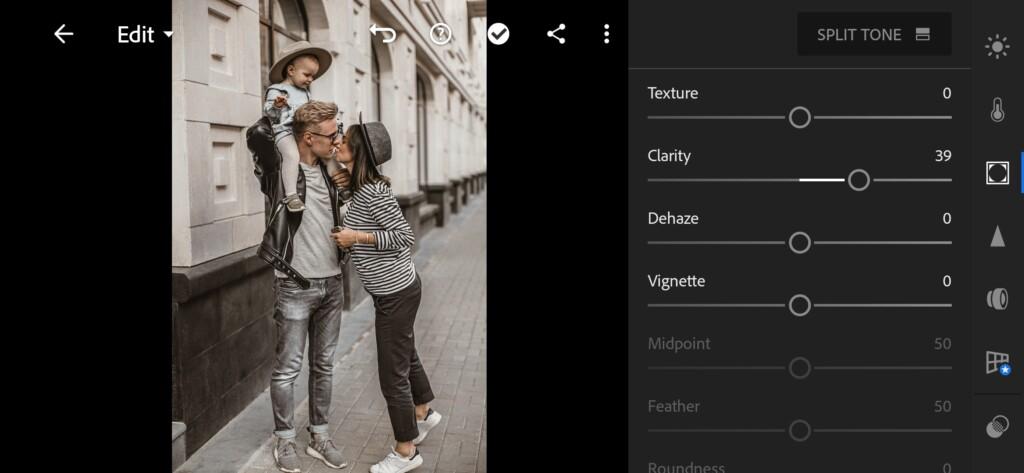Open the Color panel thermometer icon
Image resolution: width=1024 pixels, height=473 pixels.
997,110
